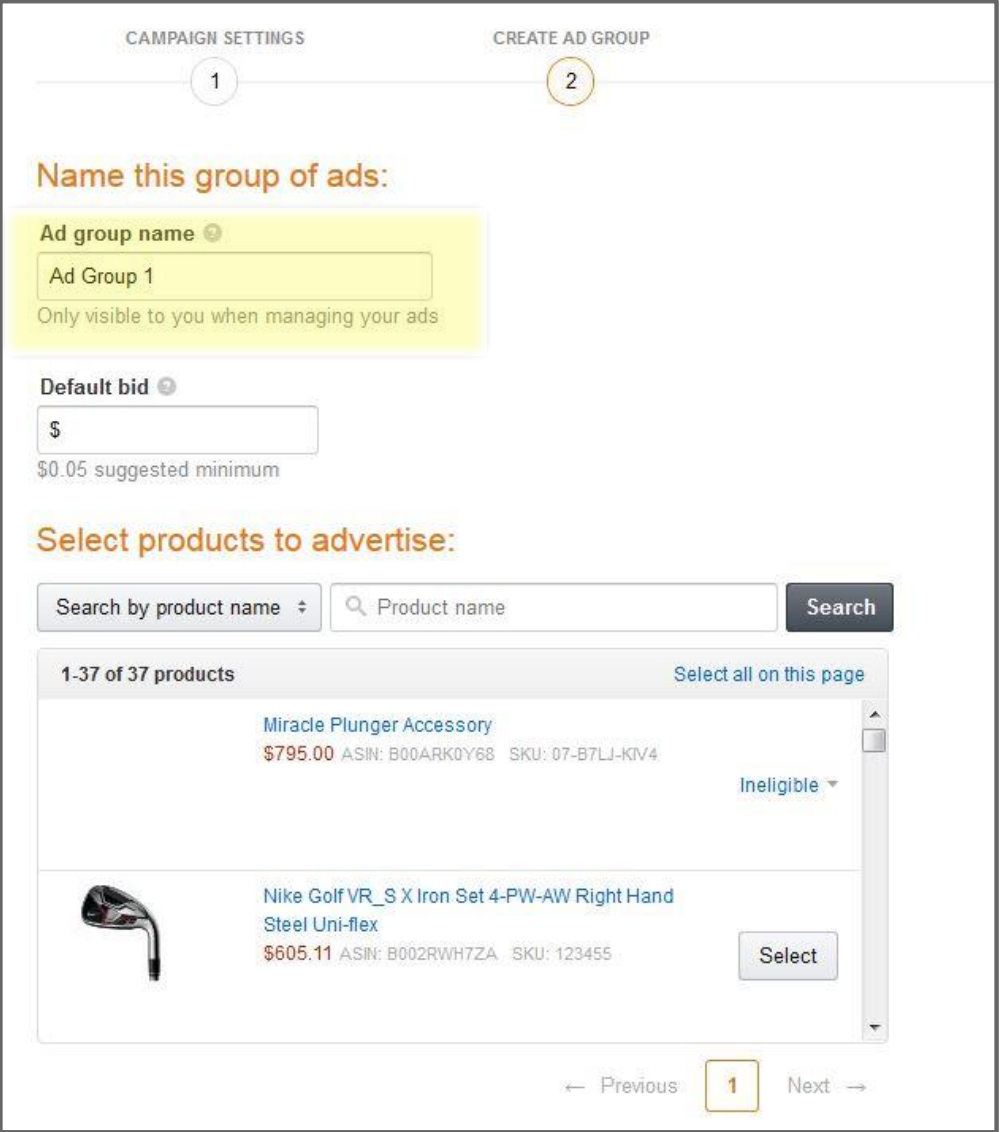1000x1132 pixels.
Task: Click the product list scrollbar thumb
Action: 874,741
